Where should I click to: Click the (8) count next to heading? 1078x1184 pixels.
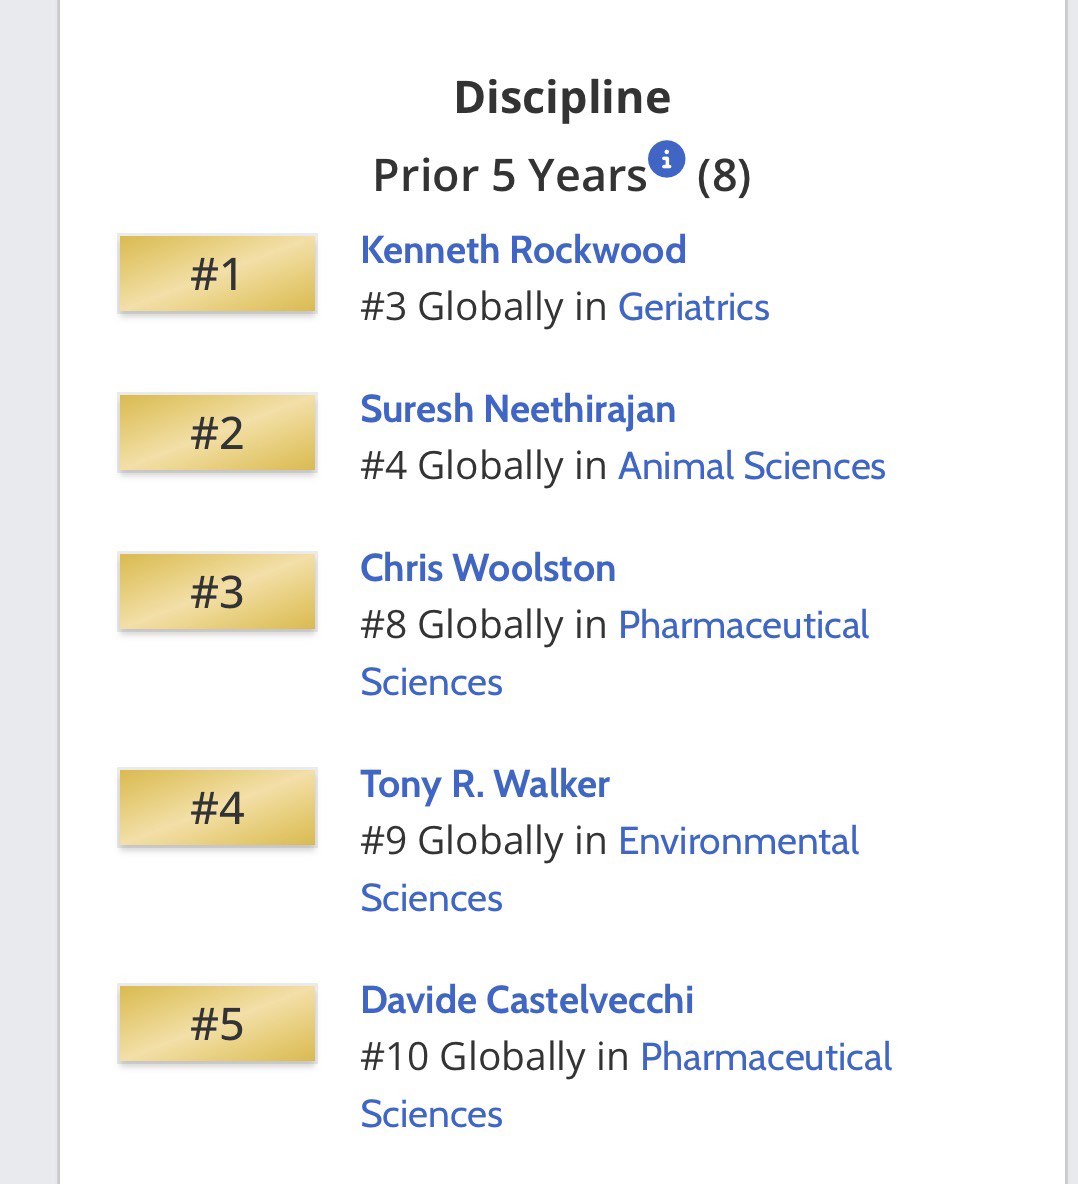pyautogui.click(x=723, y=176)
